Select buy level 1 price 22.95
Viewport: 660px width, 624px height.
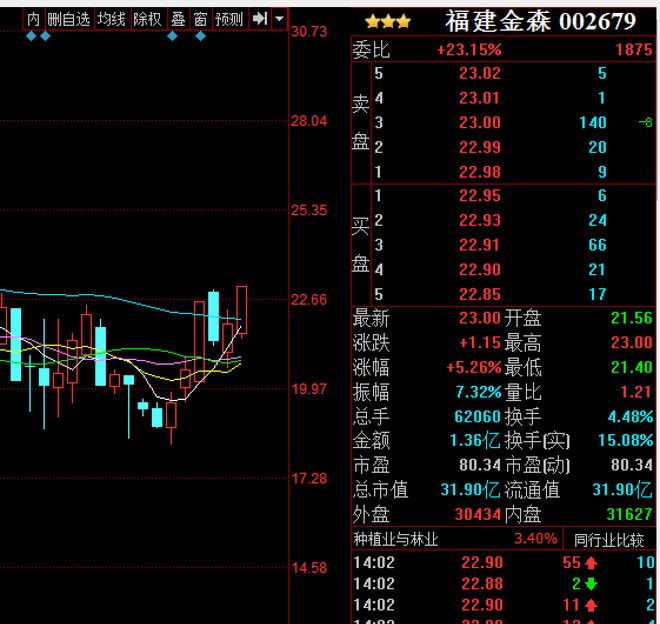tap(479, 196)
